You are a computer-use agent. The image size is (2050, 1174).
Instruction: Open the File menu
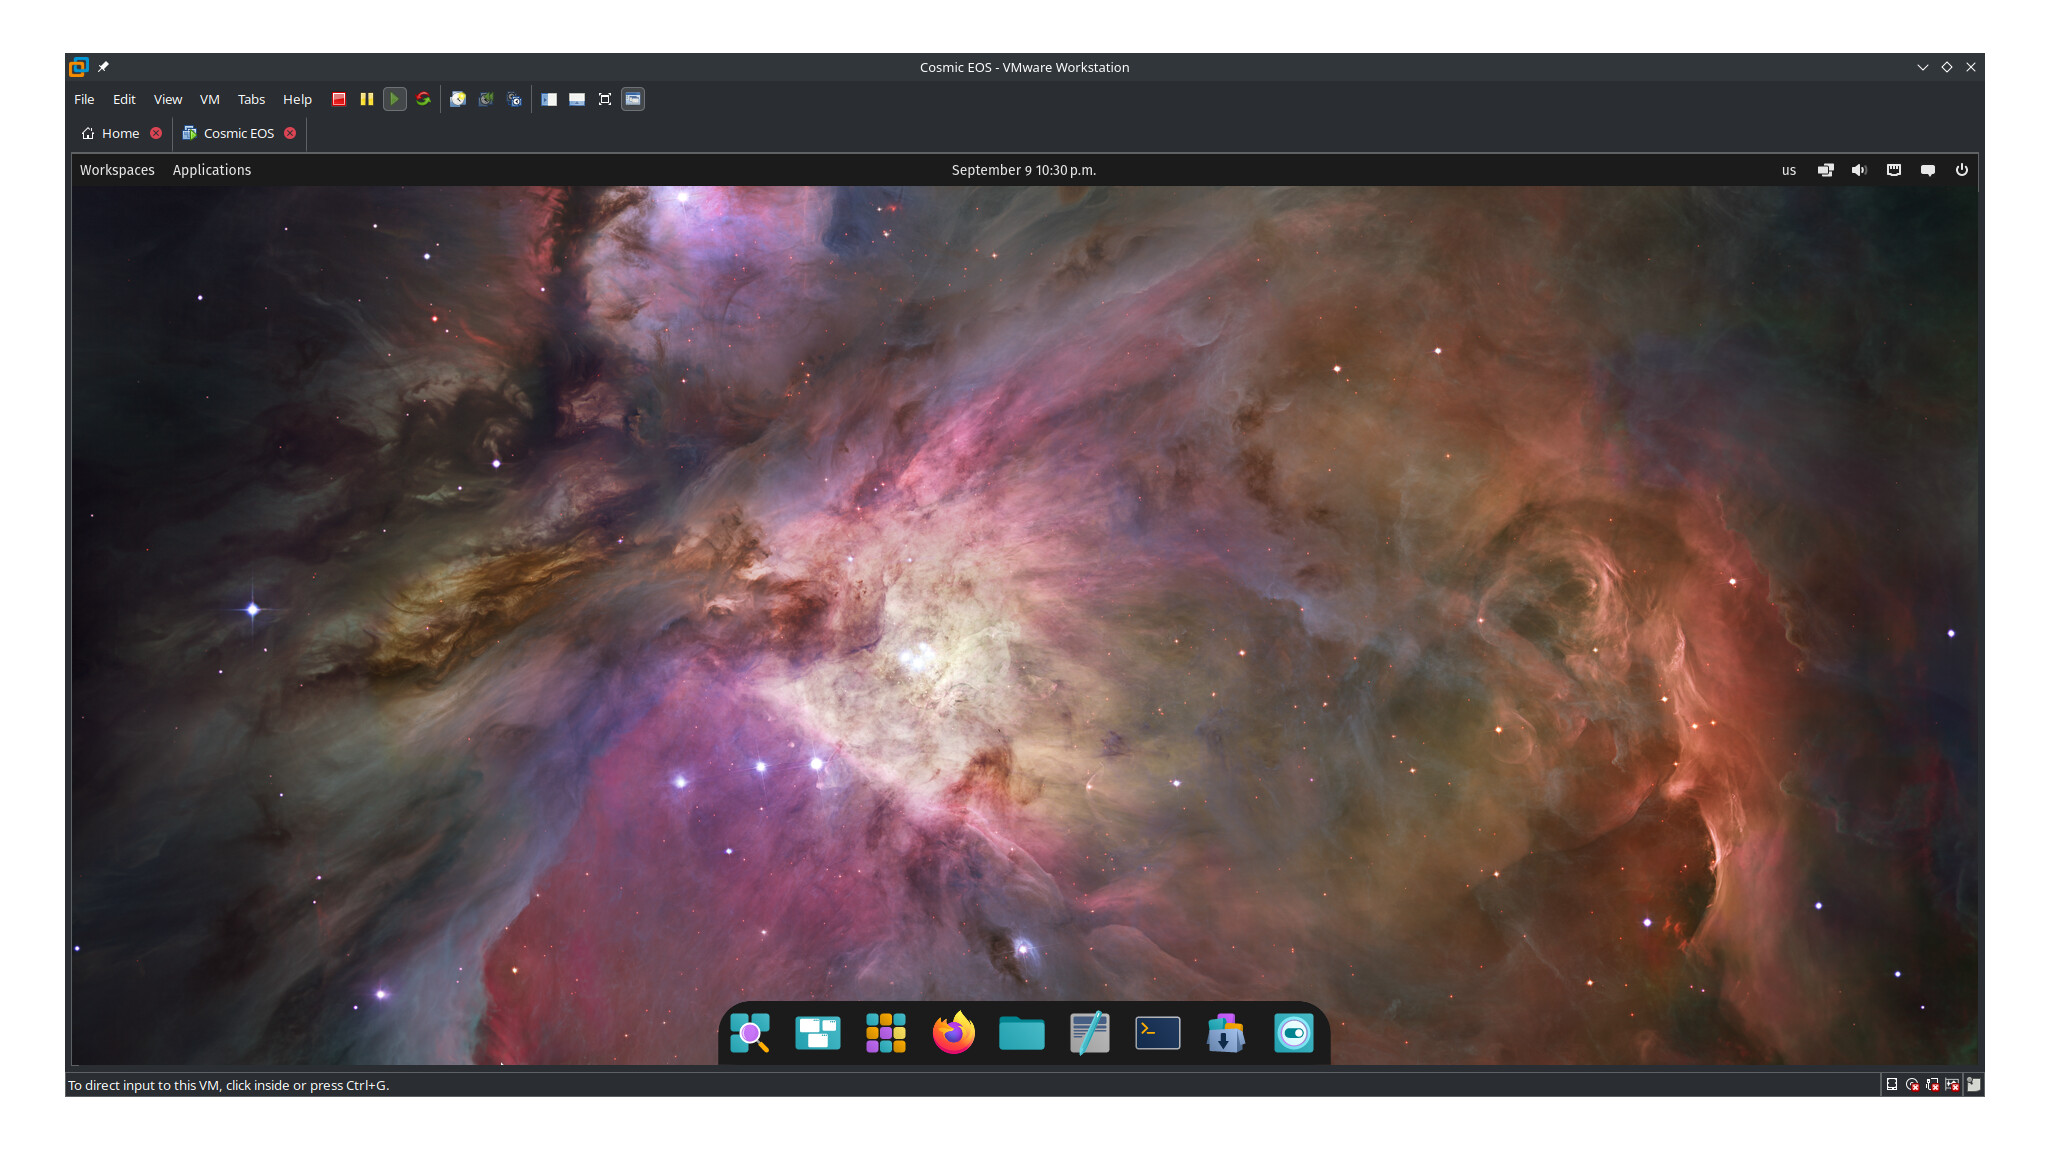click(x=84, y=99)
